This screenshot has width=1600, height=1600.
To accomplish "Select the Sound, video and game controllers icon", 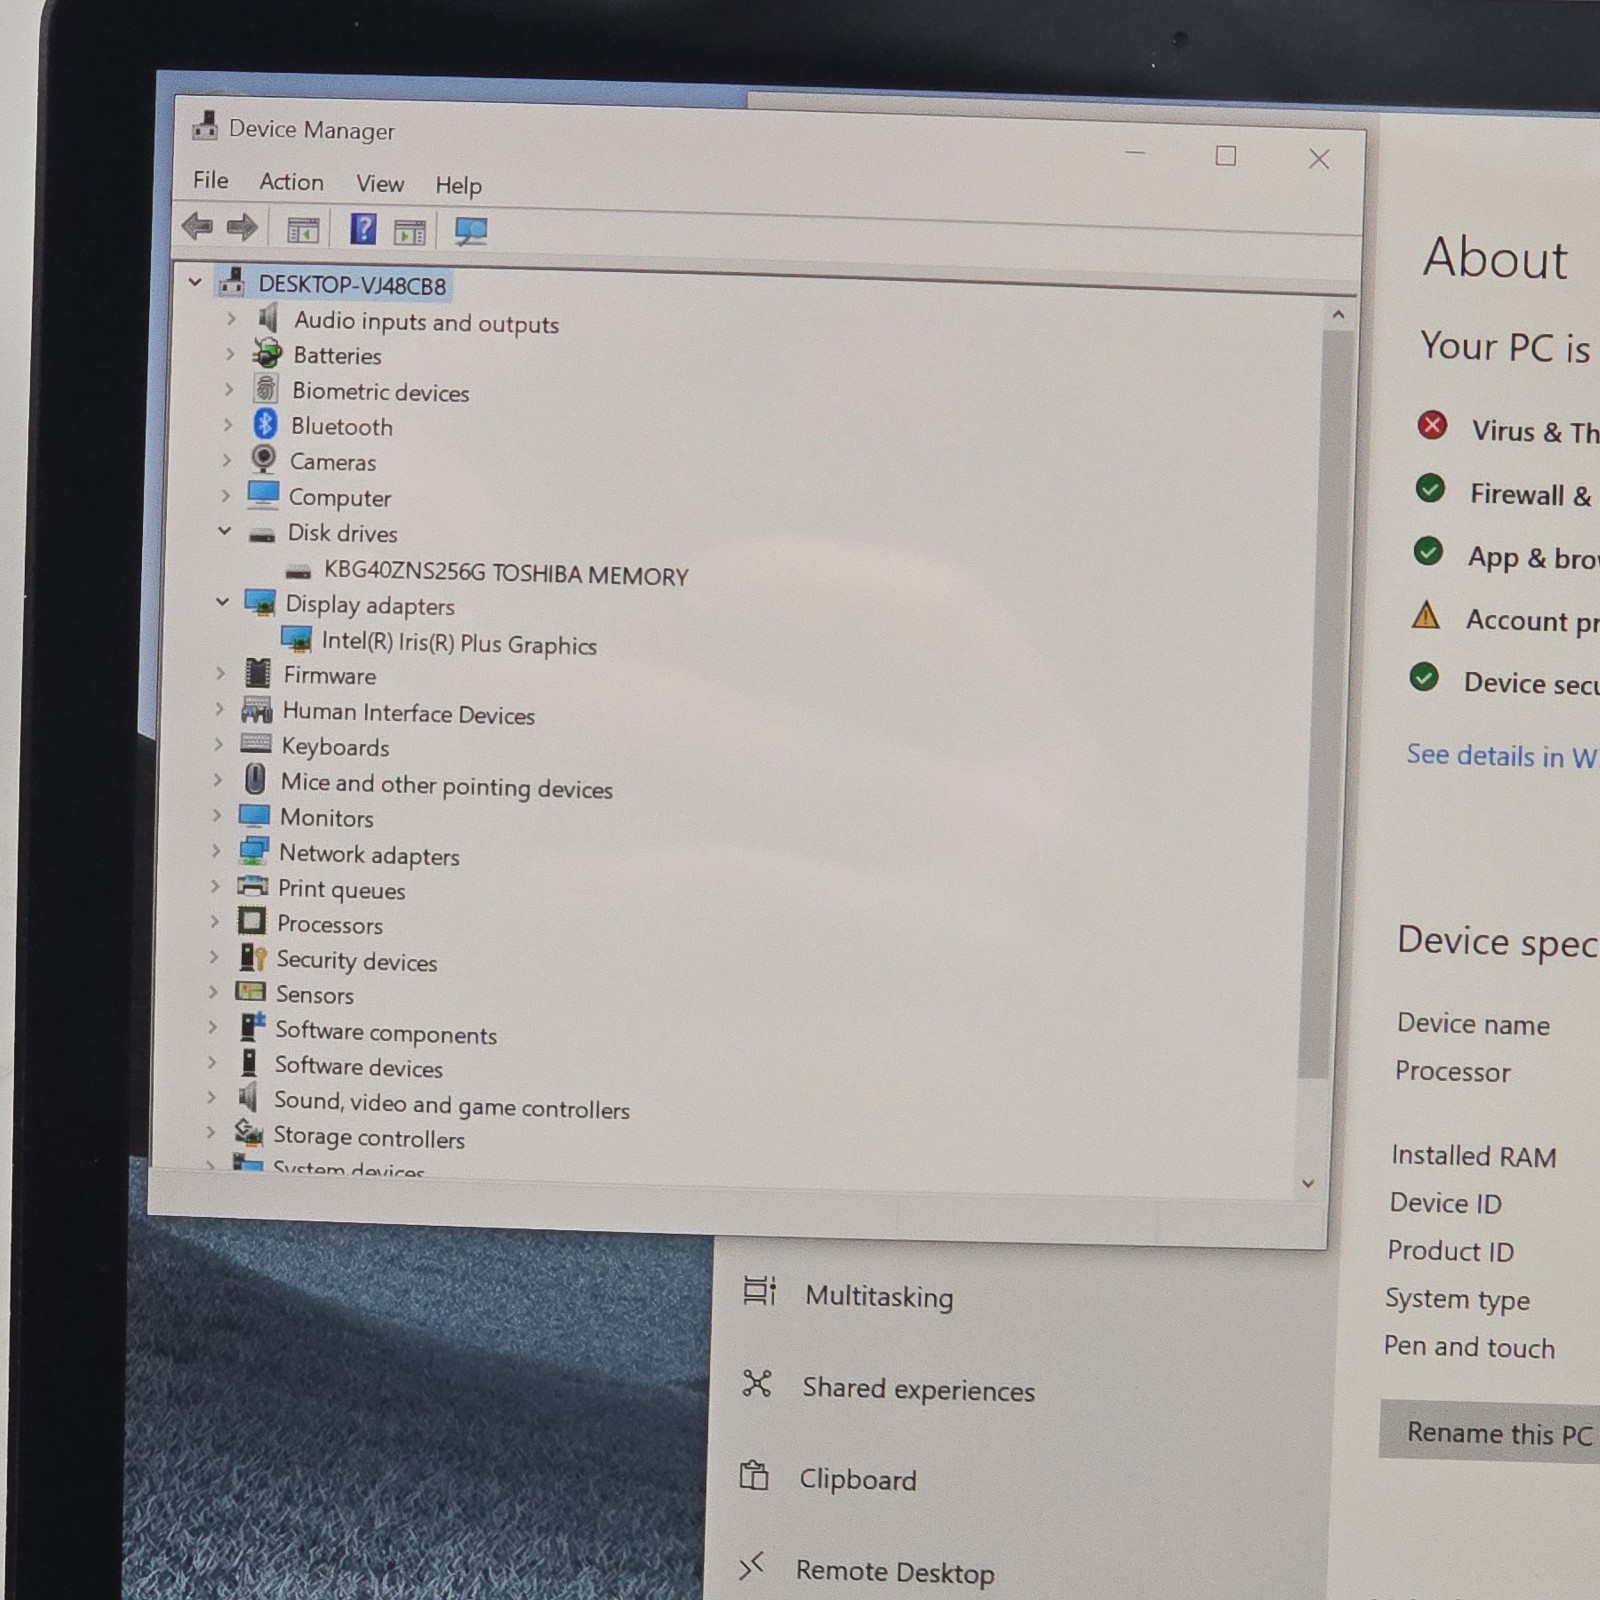I will pos(247,1097).
